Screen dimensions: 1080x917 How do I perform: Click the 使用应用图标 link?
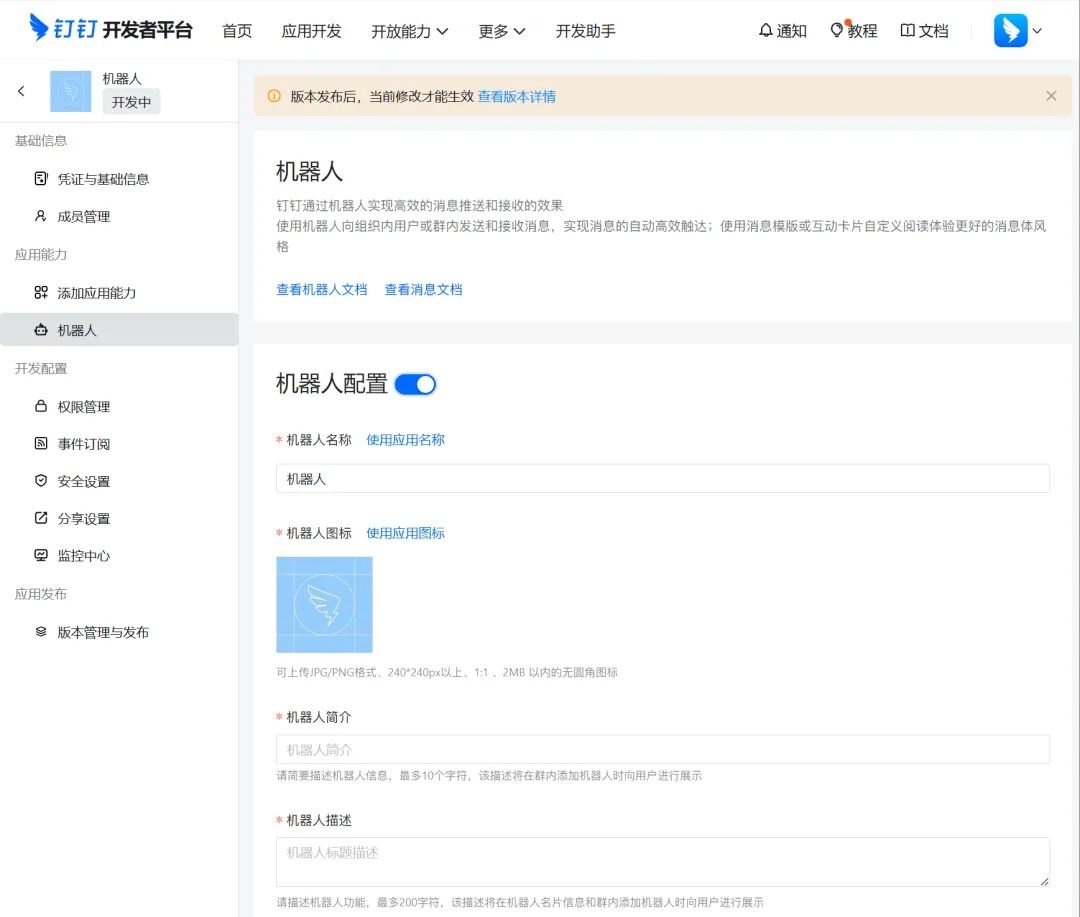point(405,533)
